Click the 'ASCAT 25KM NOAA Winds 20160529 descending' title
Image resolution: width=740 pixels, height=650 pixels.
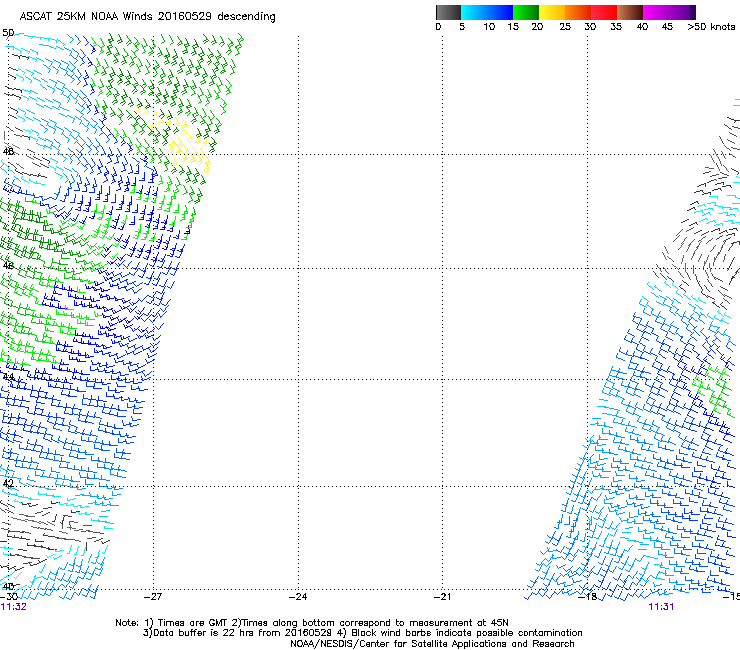pos(147,17)
